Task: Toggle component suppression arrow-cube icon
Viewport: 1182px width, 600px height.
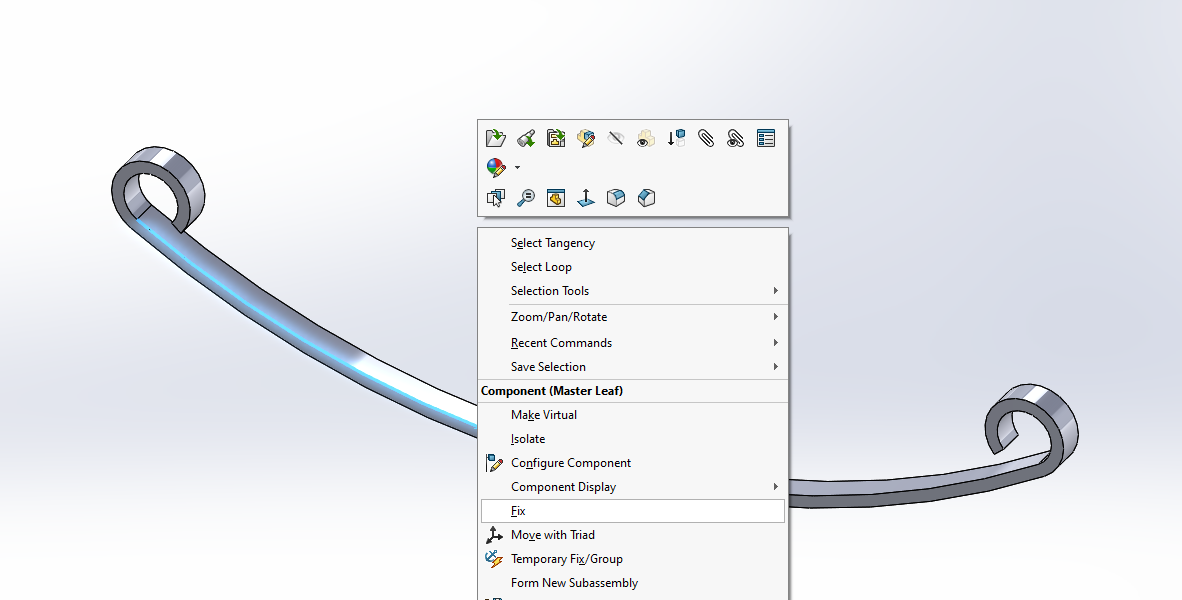Action: click(x=676, y=139)
